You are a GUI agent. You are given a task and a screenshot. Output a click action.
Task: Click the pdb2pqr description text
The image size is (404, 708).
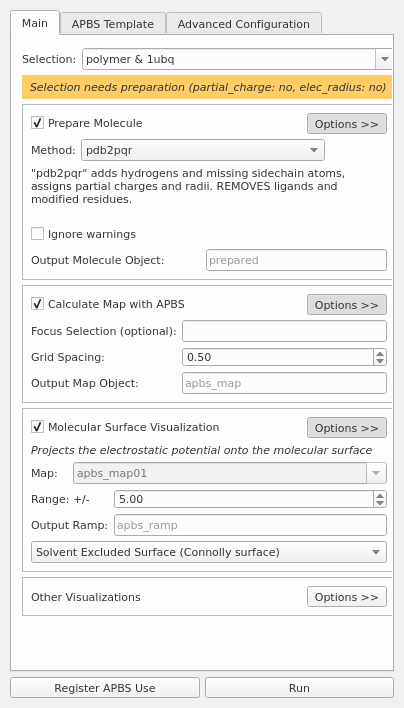point(188,186)
